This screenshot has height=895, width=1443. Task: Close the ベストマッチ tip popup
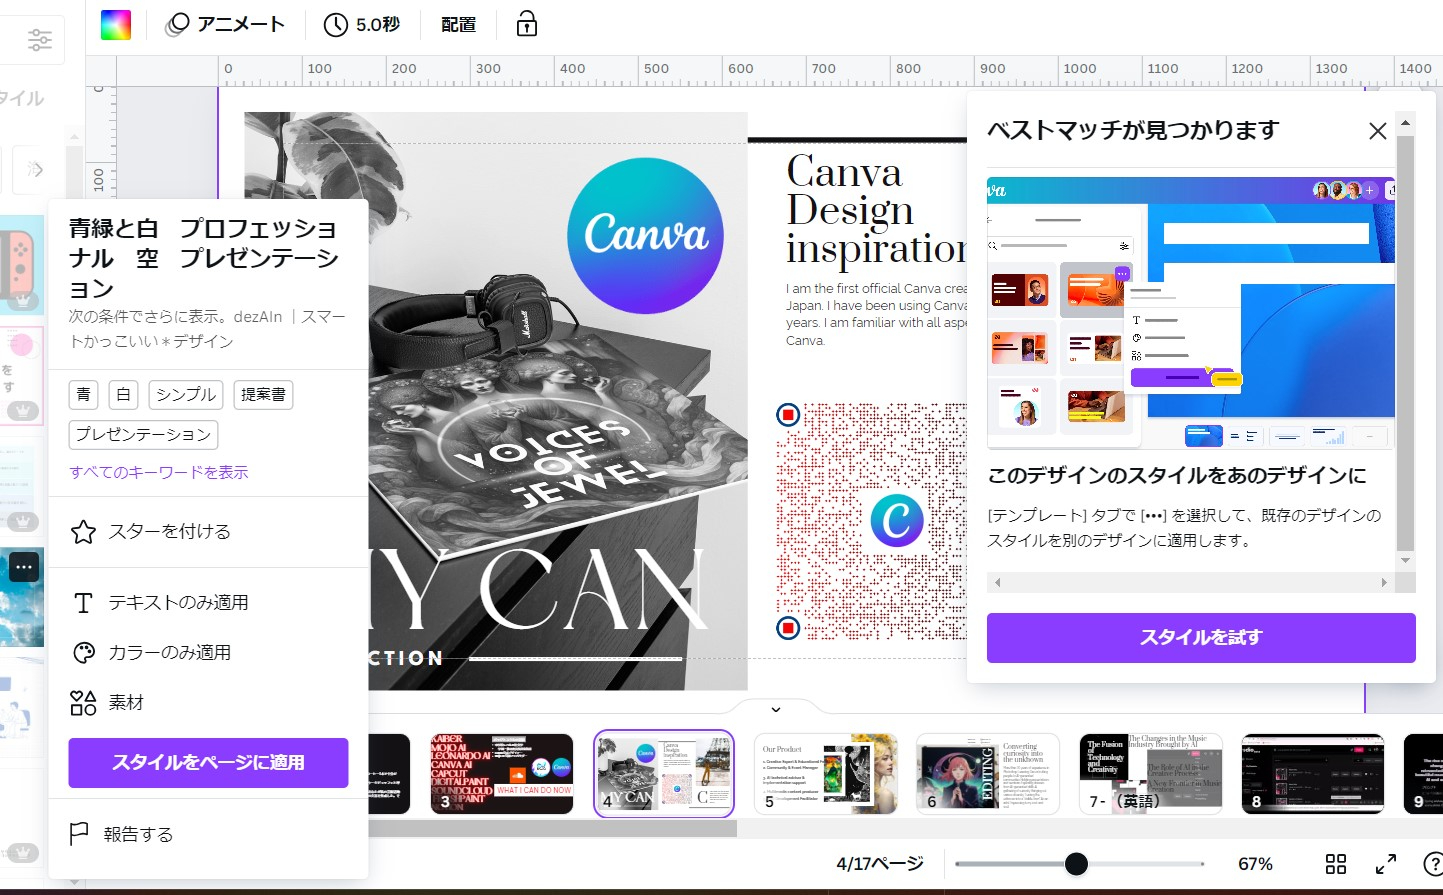1377,131
